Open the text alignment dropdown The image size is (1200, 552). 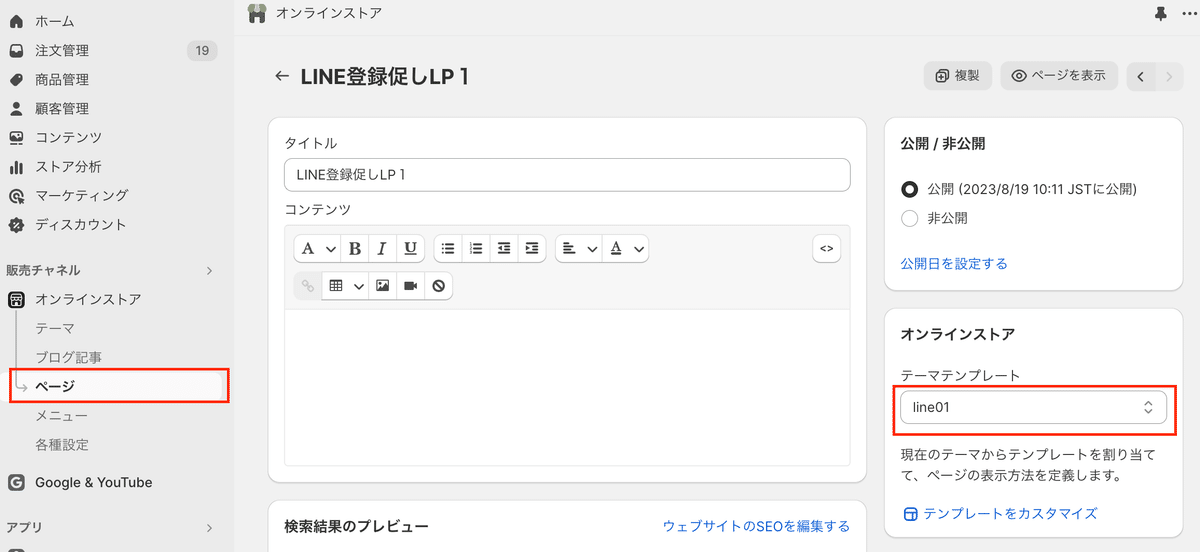click(579, 248)
